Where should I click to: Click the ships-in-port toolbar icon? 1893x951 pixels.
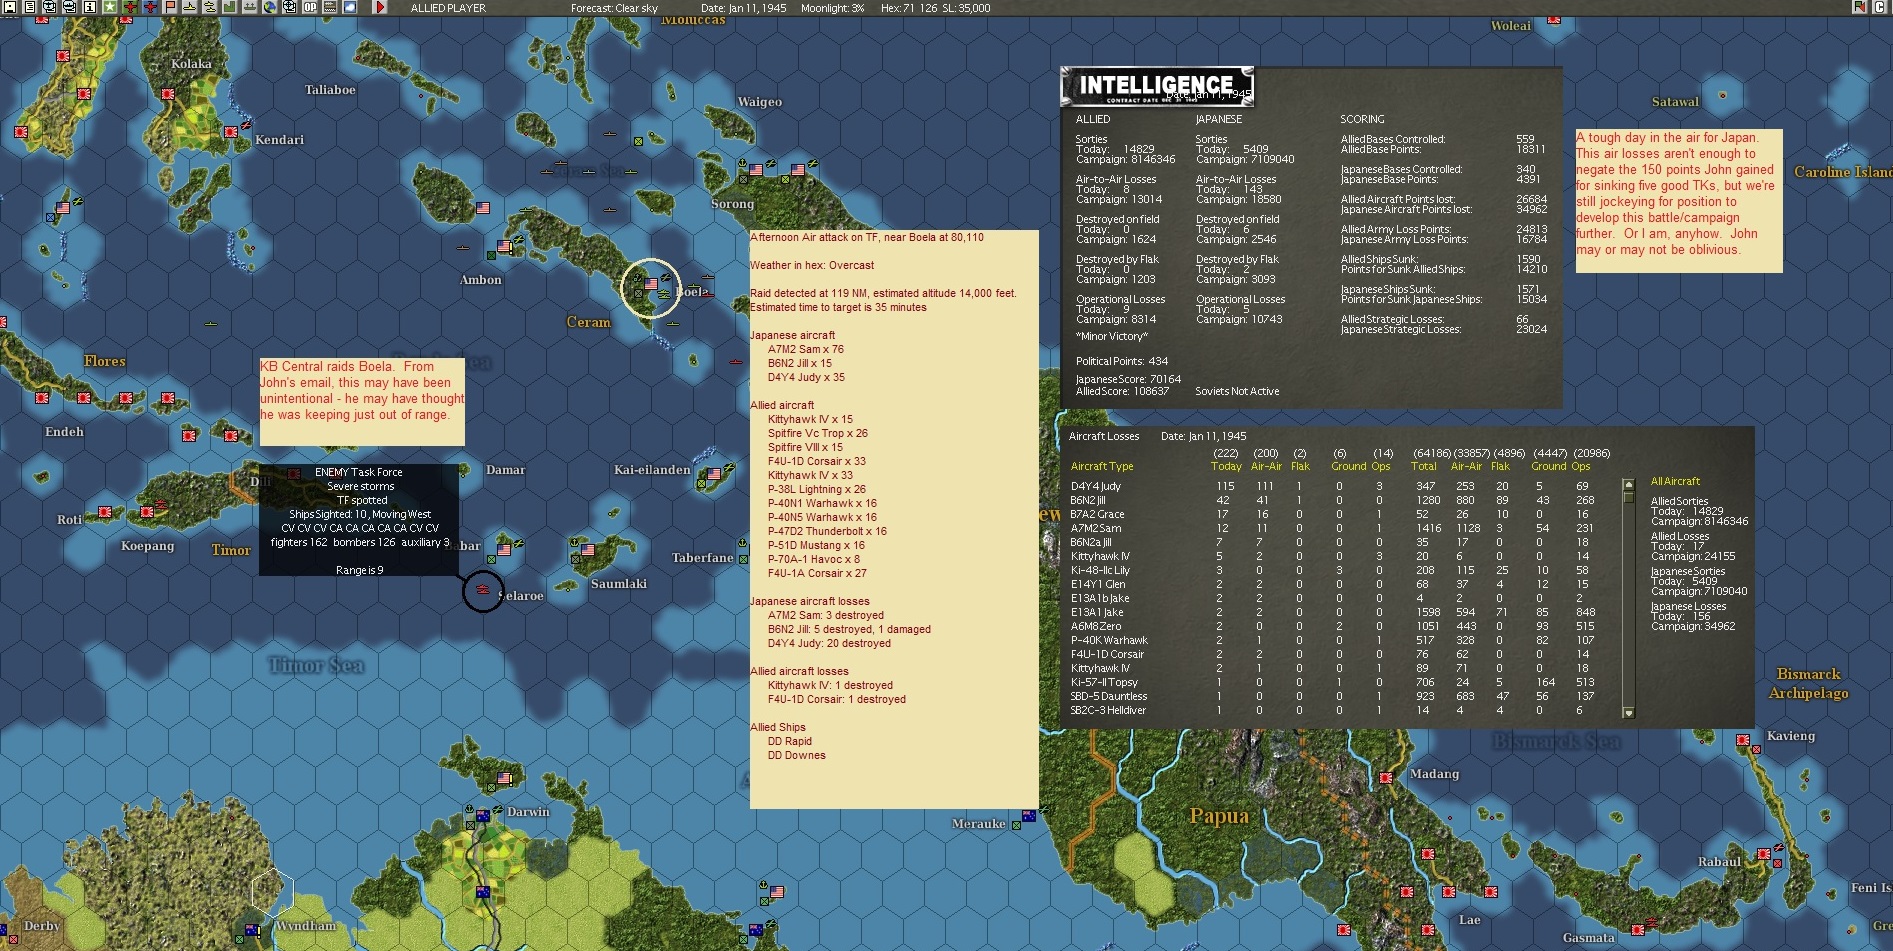tap(249, 7)
